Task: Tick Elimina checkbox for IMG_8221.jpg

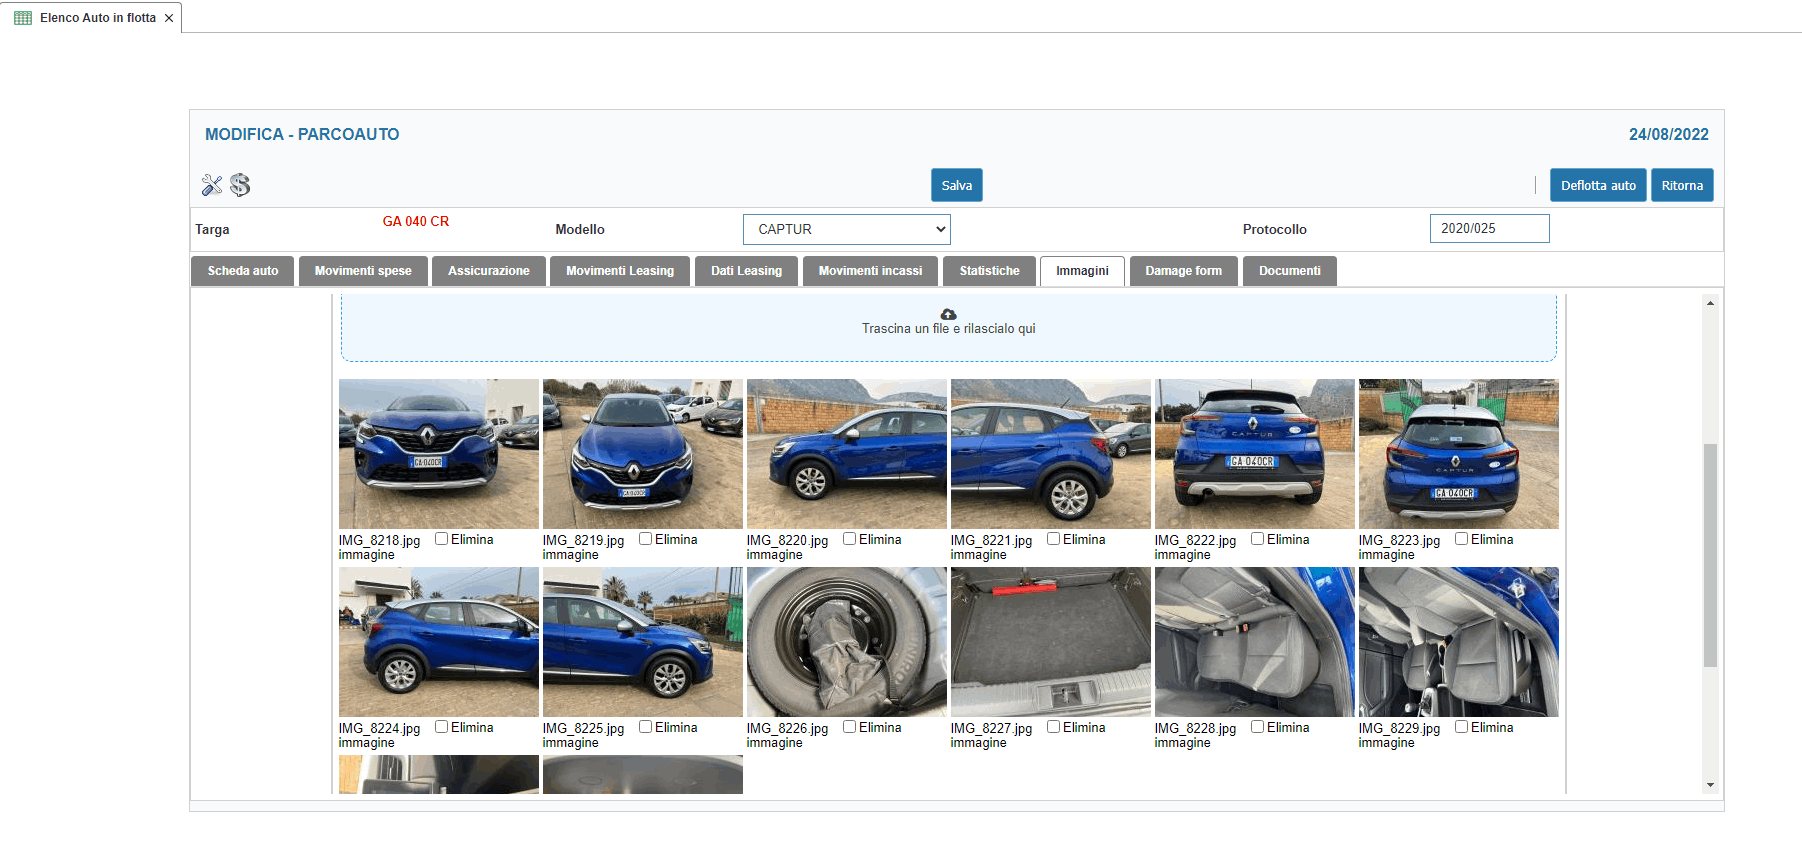Action: coord(1053,539)
